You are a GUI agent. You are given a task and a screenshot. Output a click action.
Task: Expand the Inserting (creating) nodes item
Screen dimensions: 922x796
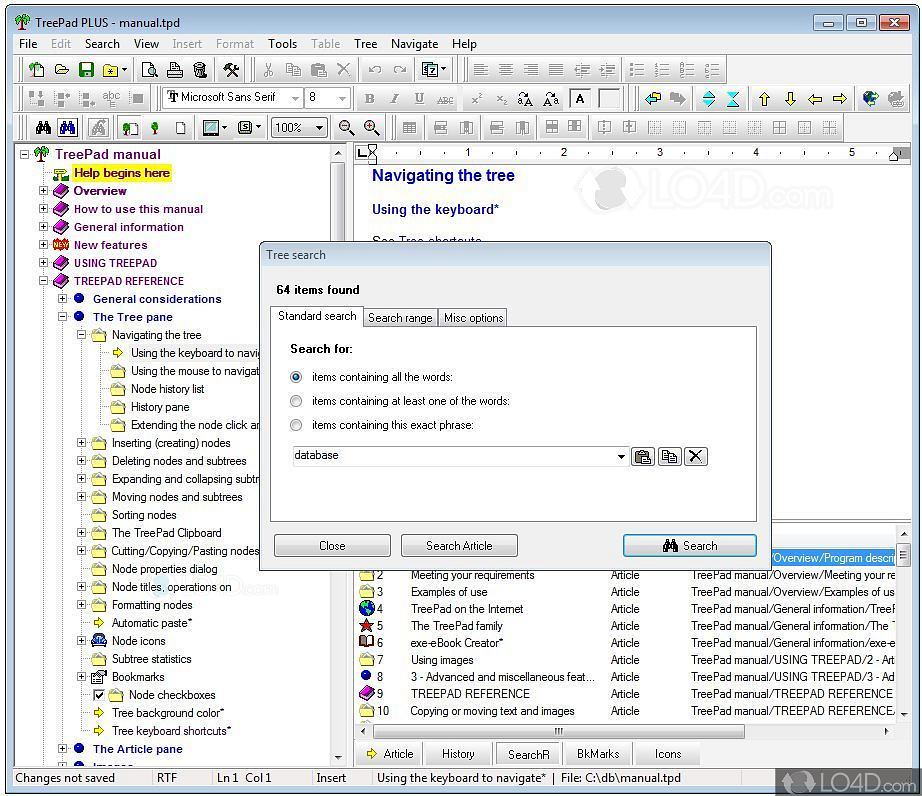click(x=82, y=443)
